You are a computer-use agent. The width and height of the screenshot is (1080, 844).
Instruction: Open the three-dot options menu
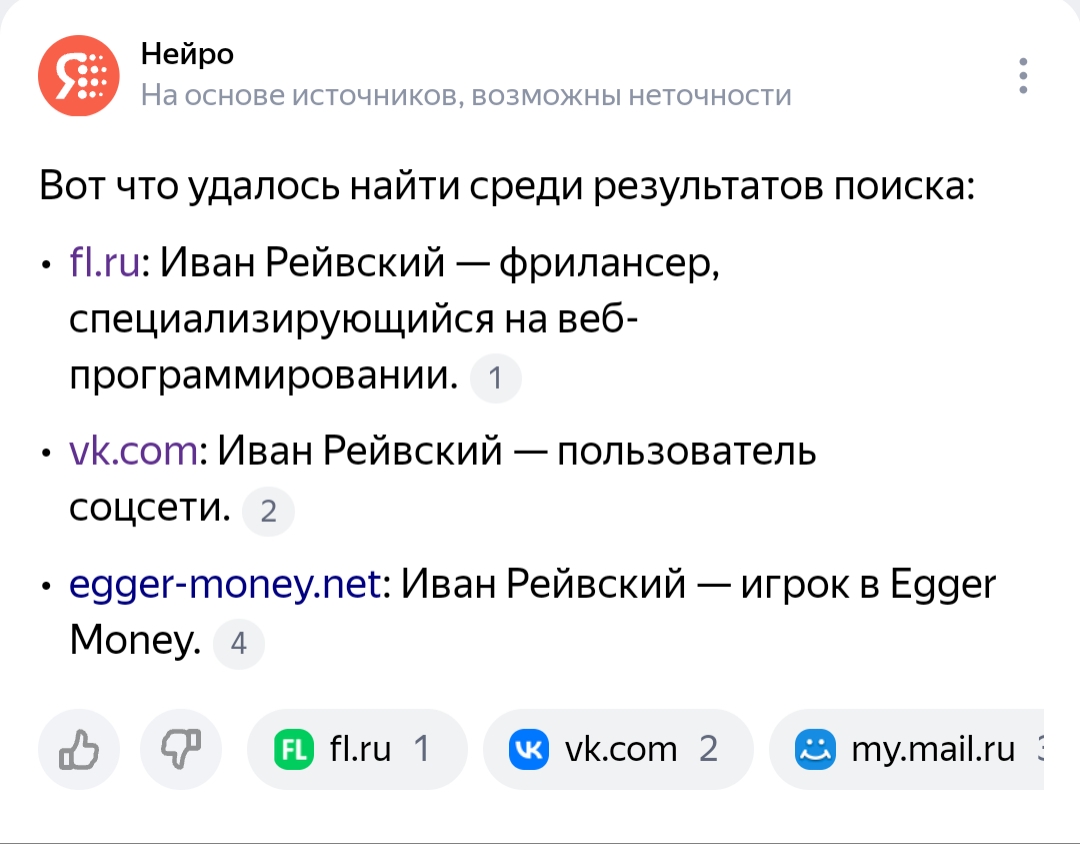click(1022, 76)
